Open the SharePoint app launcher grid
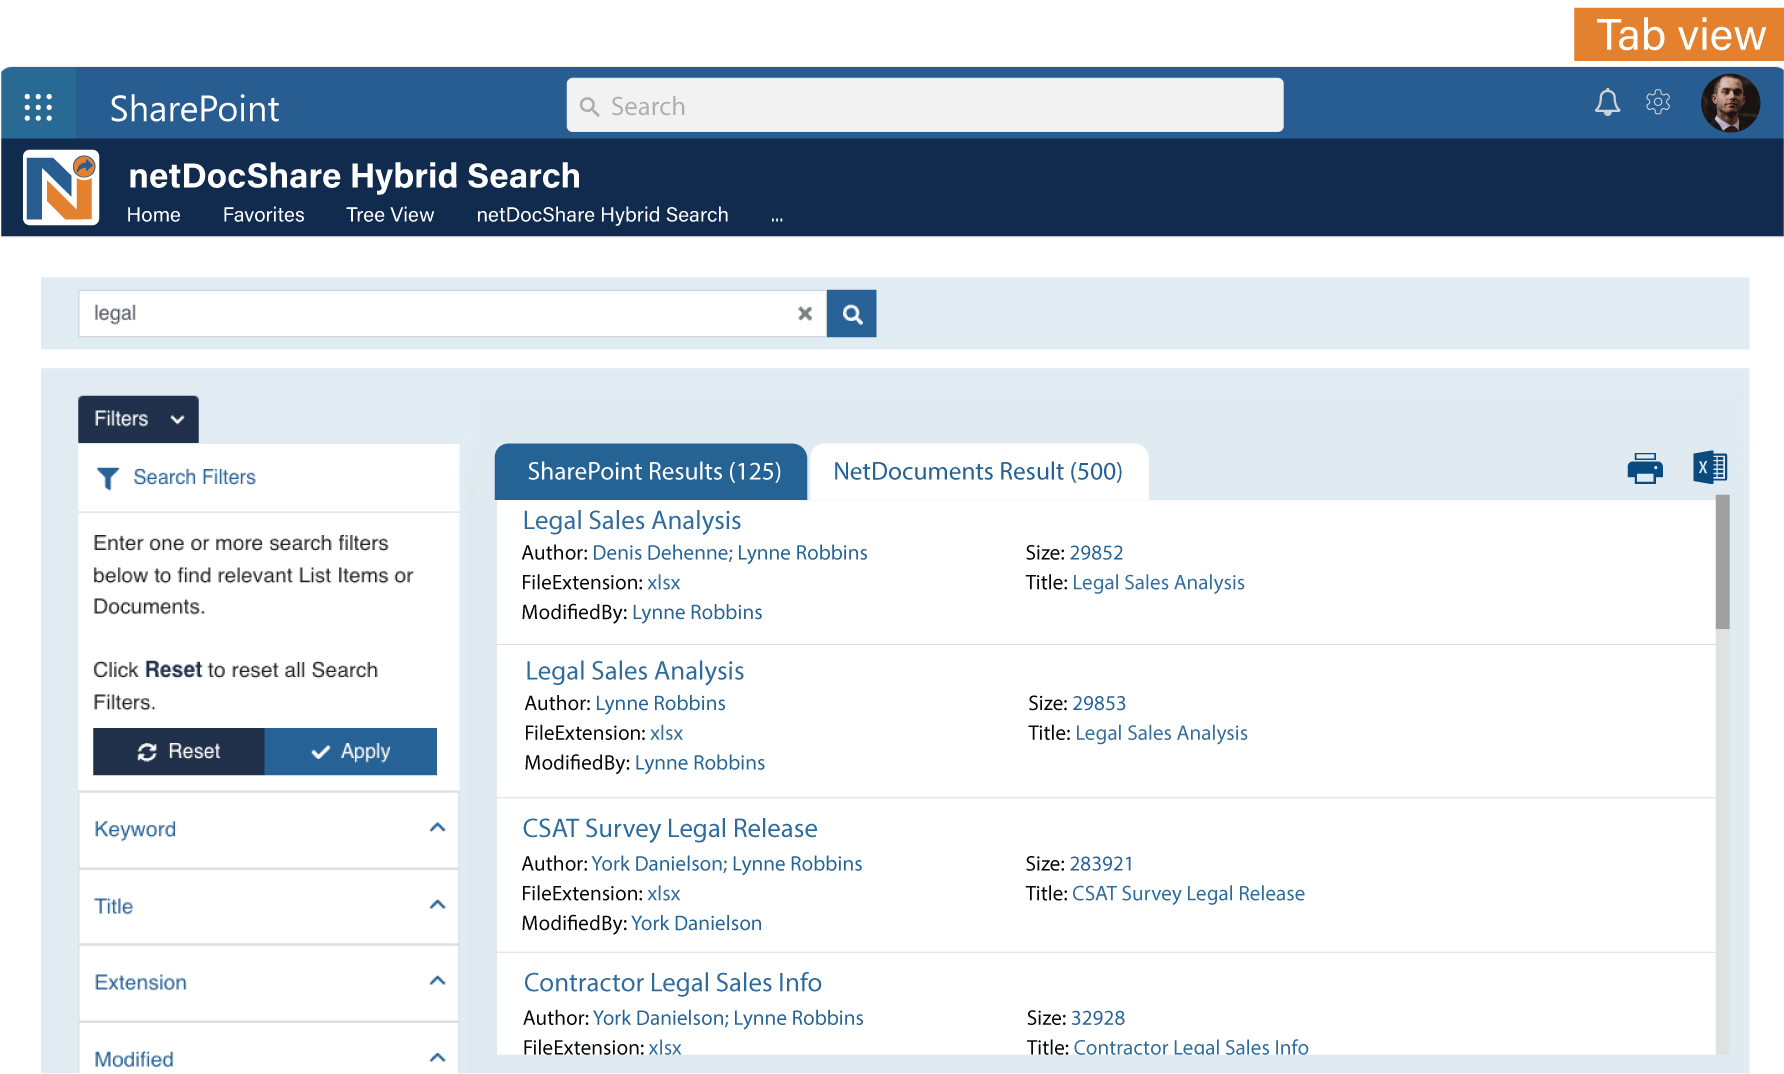 [x=38, y=106]
